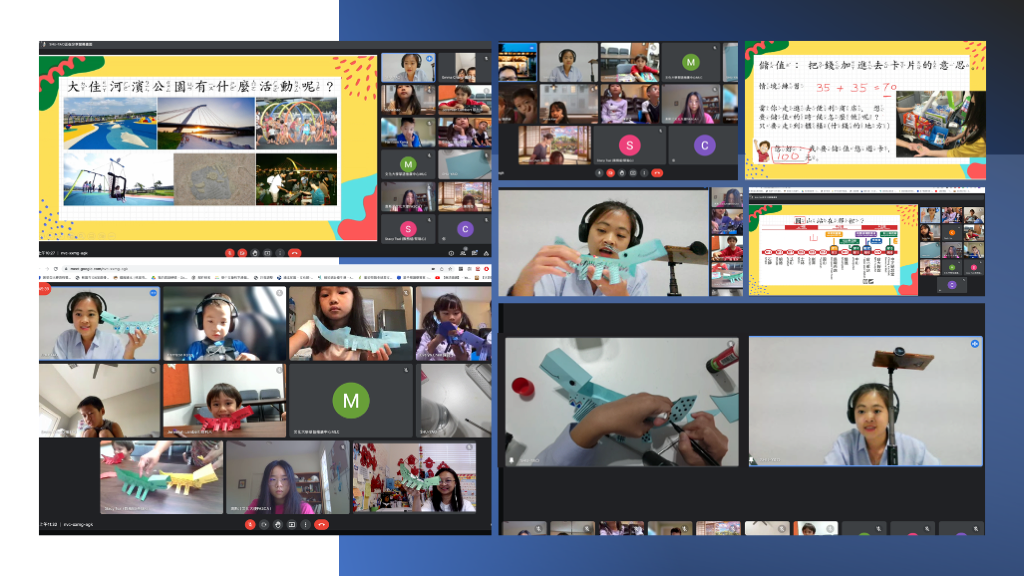Leave the call in the park slideshow meeting
Screen dimensions: 1024x576
294,253
